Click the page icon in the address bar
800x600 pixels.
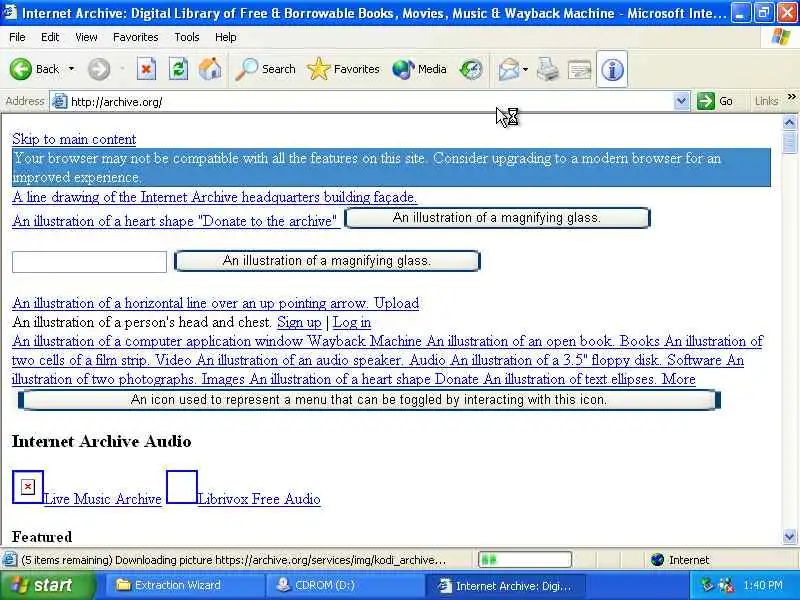[60, 102]
